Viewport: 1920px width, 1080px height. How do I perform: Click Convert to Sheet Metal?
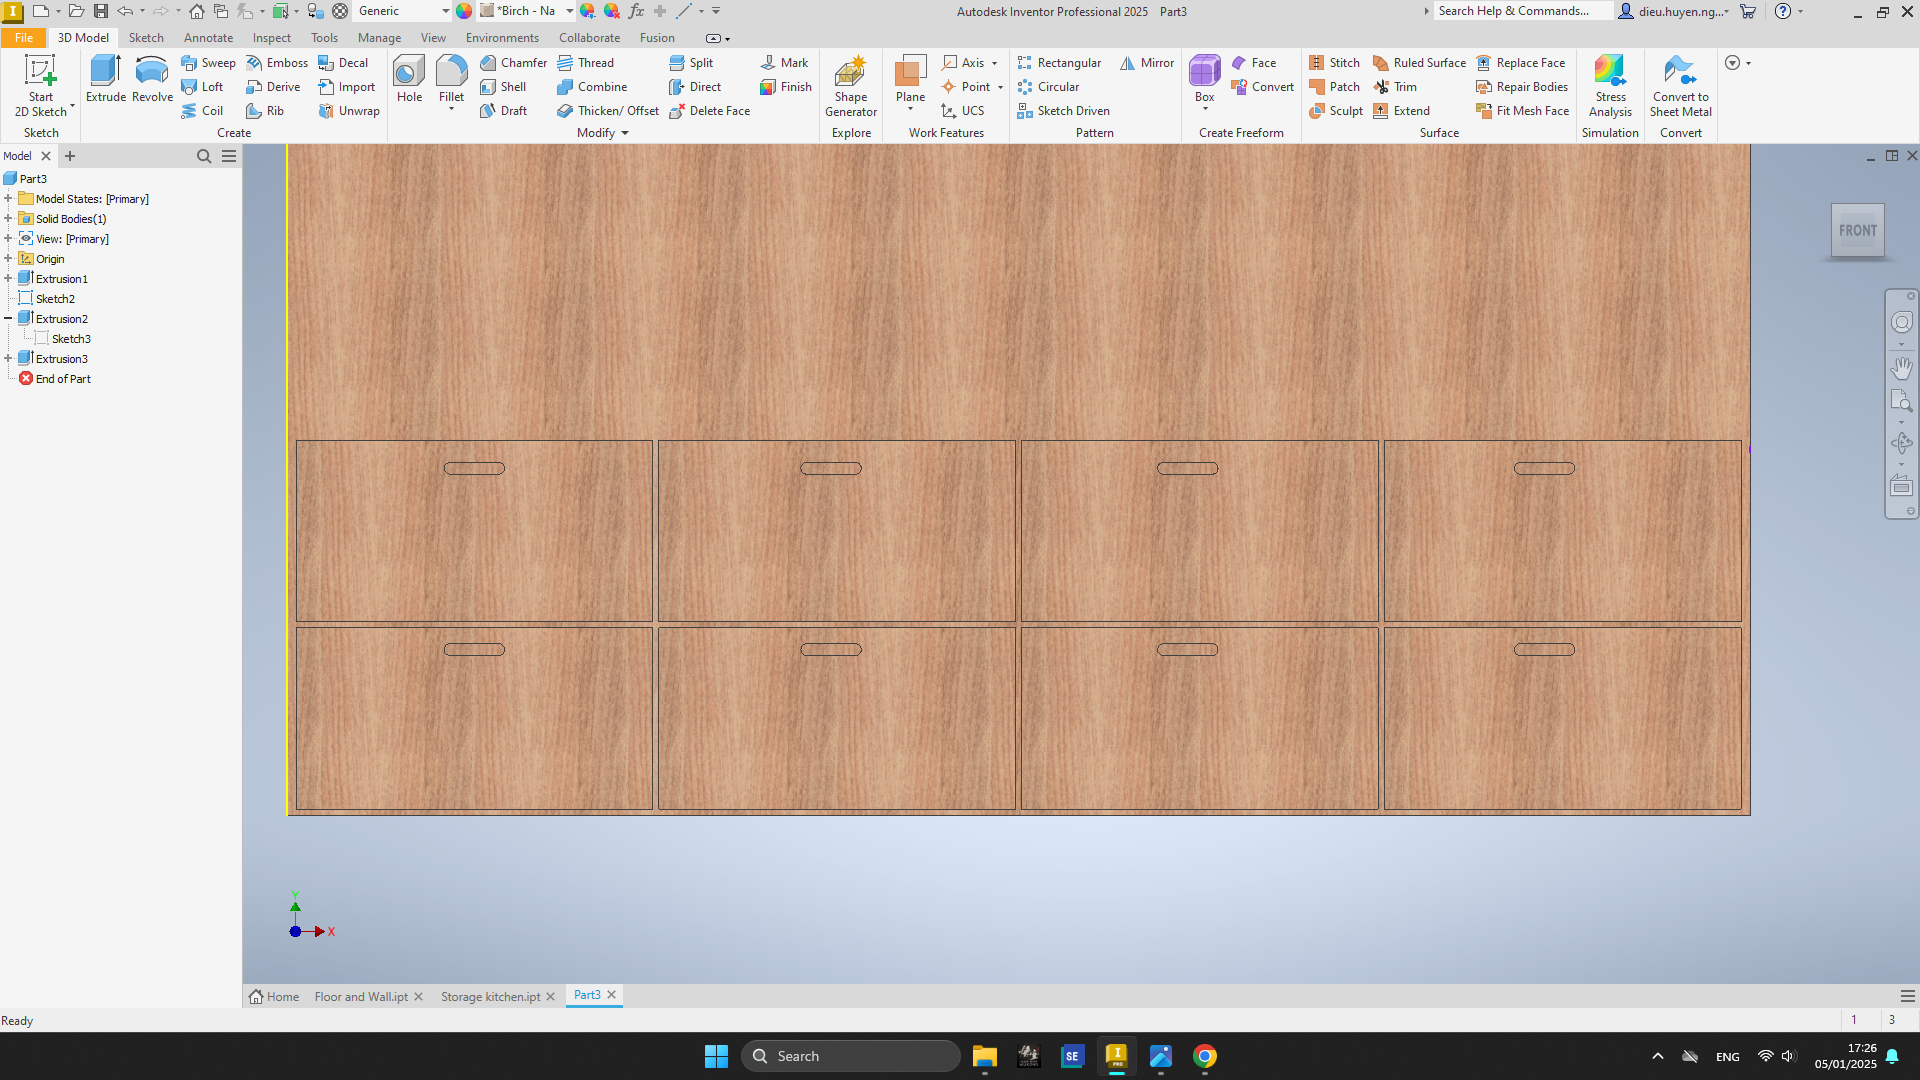[1680, 86]
